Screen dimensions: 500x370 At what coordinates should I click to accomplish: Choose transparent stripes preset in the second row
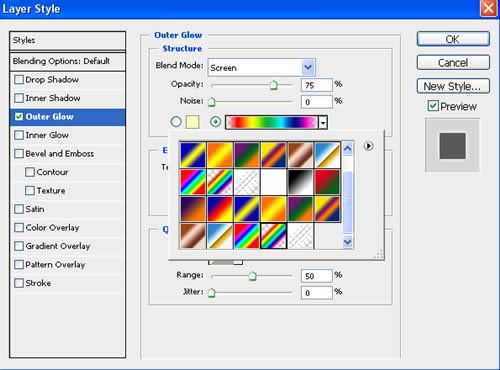(x=246, y=182)
